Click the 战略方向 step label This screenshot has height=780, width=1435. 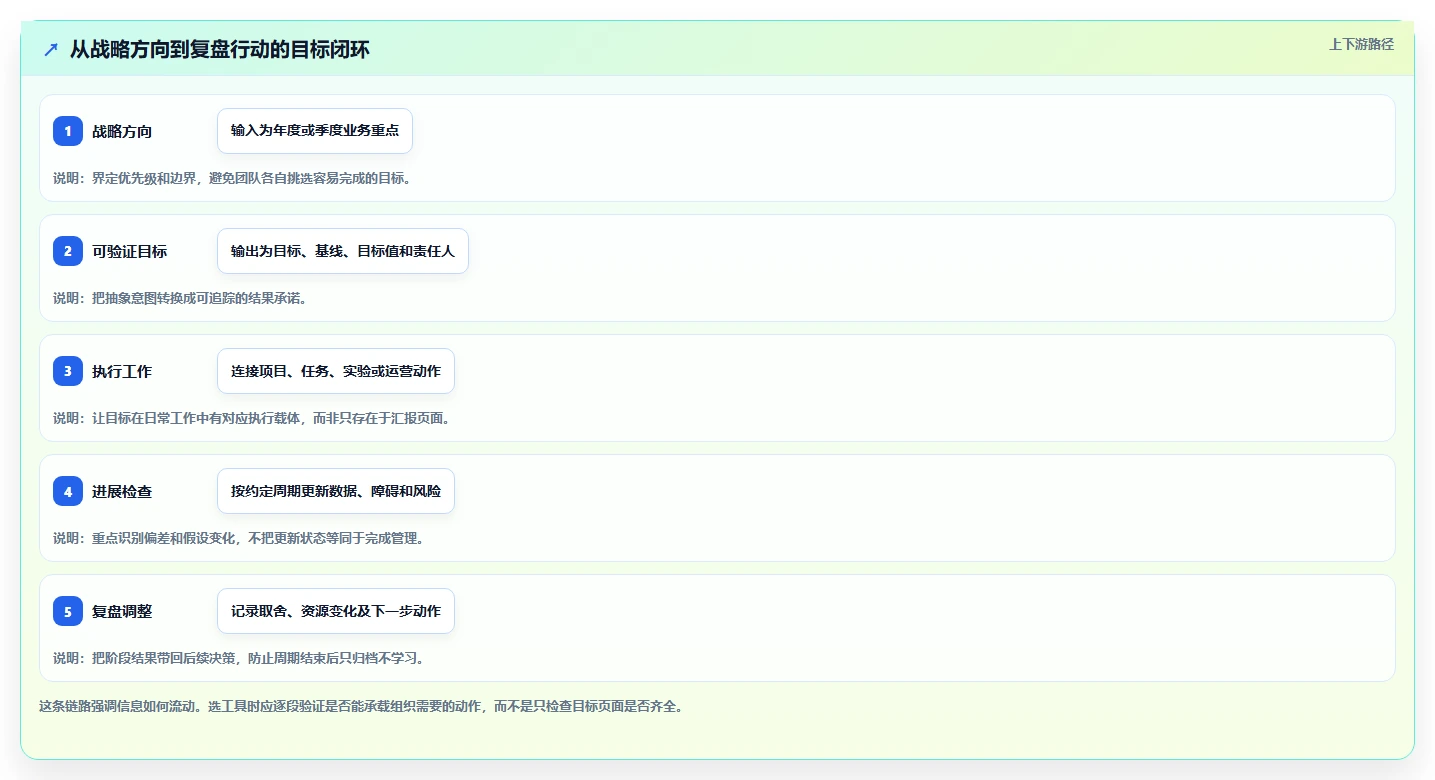122,131
